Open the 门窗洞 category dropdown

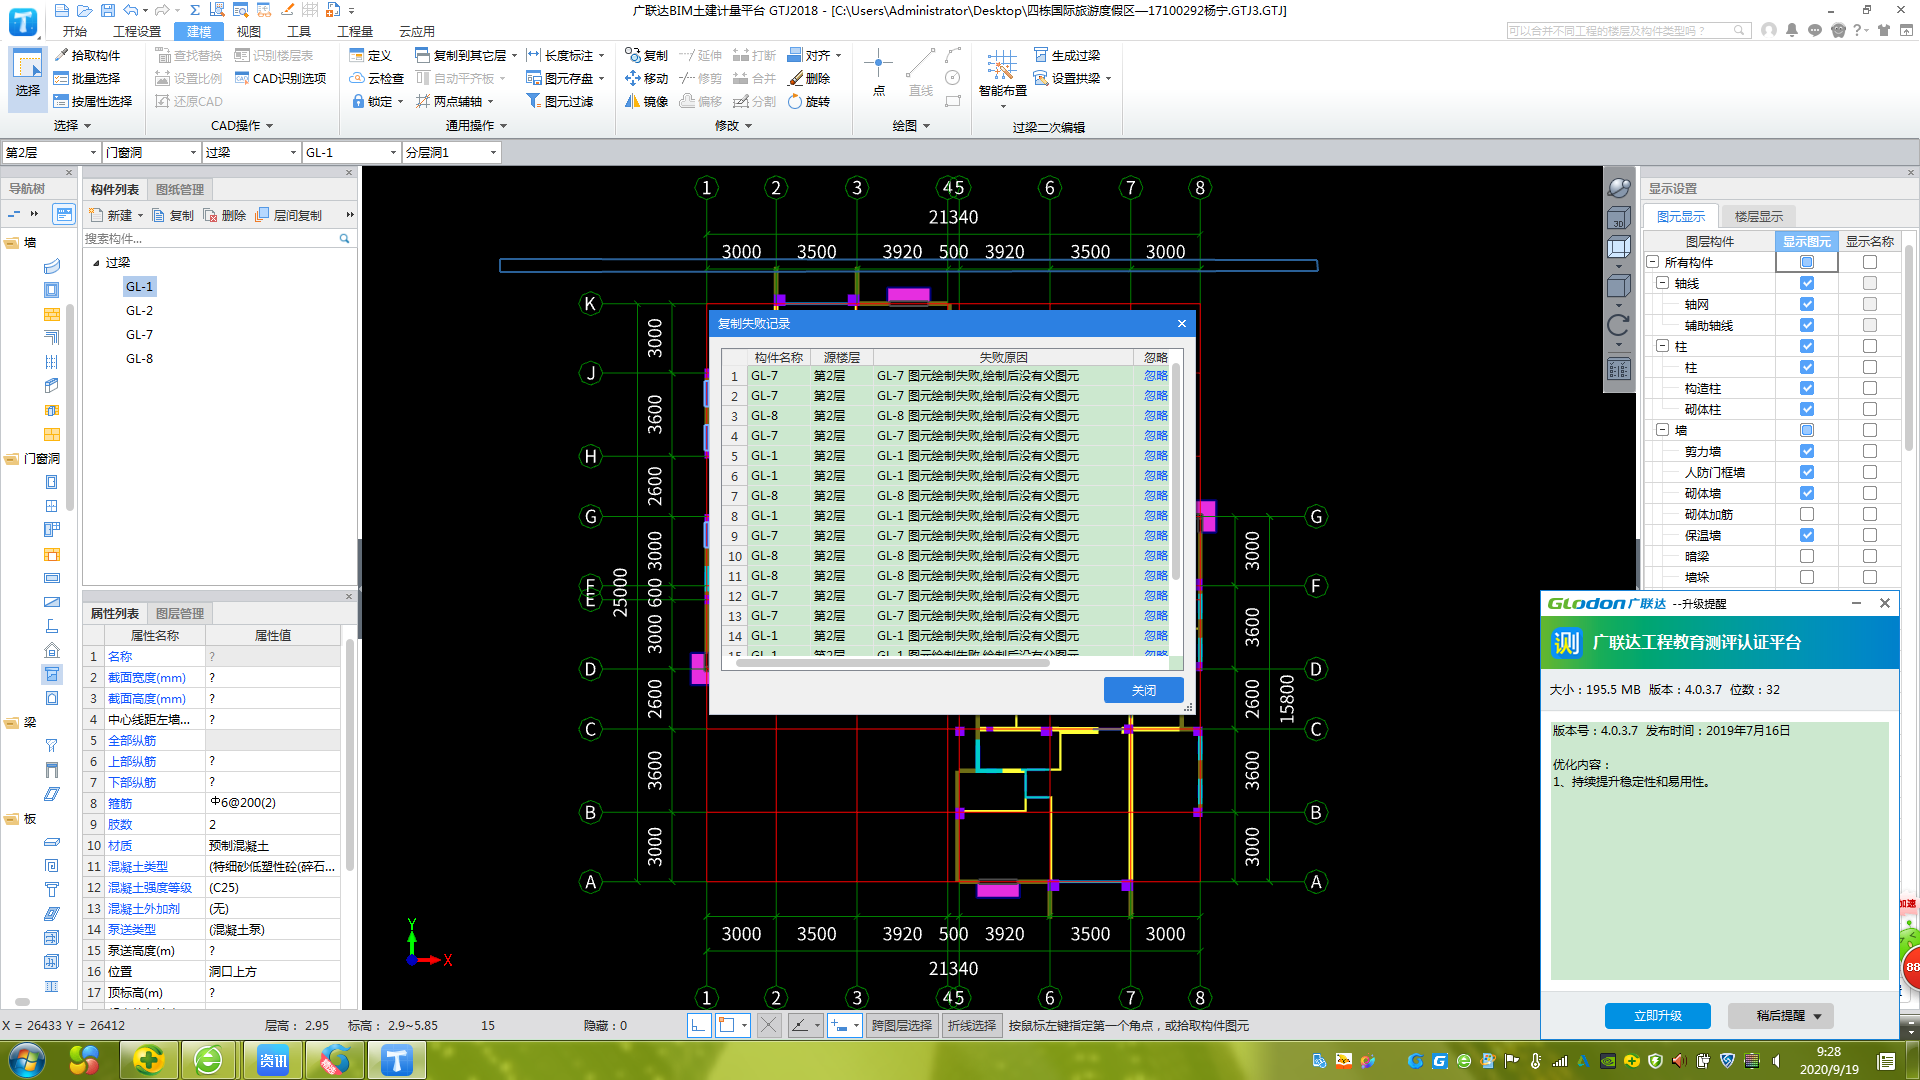click(x=151, y=152)
